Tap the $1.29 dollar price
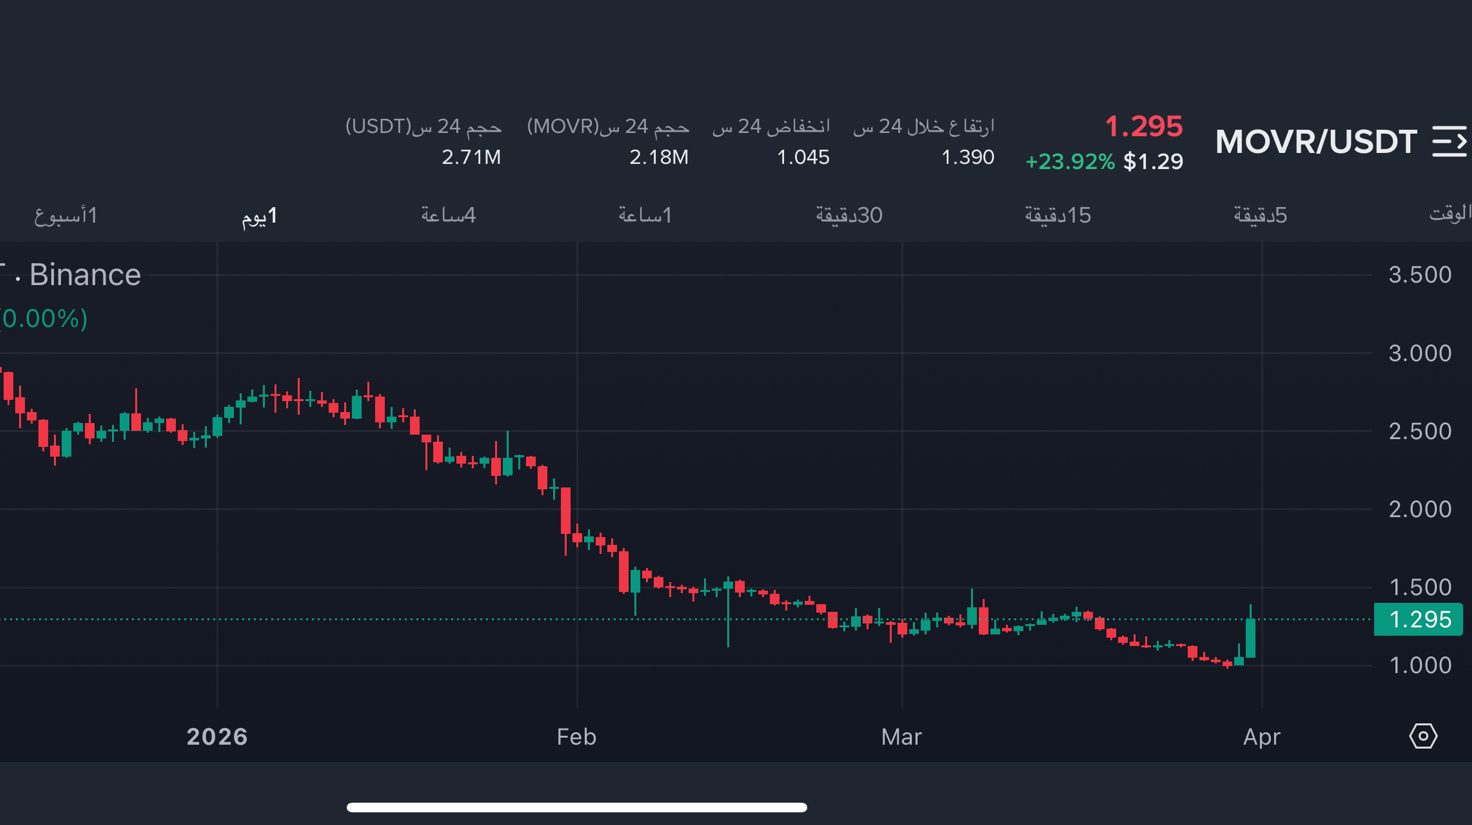This screenshot has height=825, width=1472. click(x=1153, y=162)
